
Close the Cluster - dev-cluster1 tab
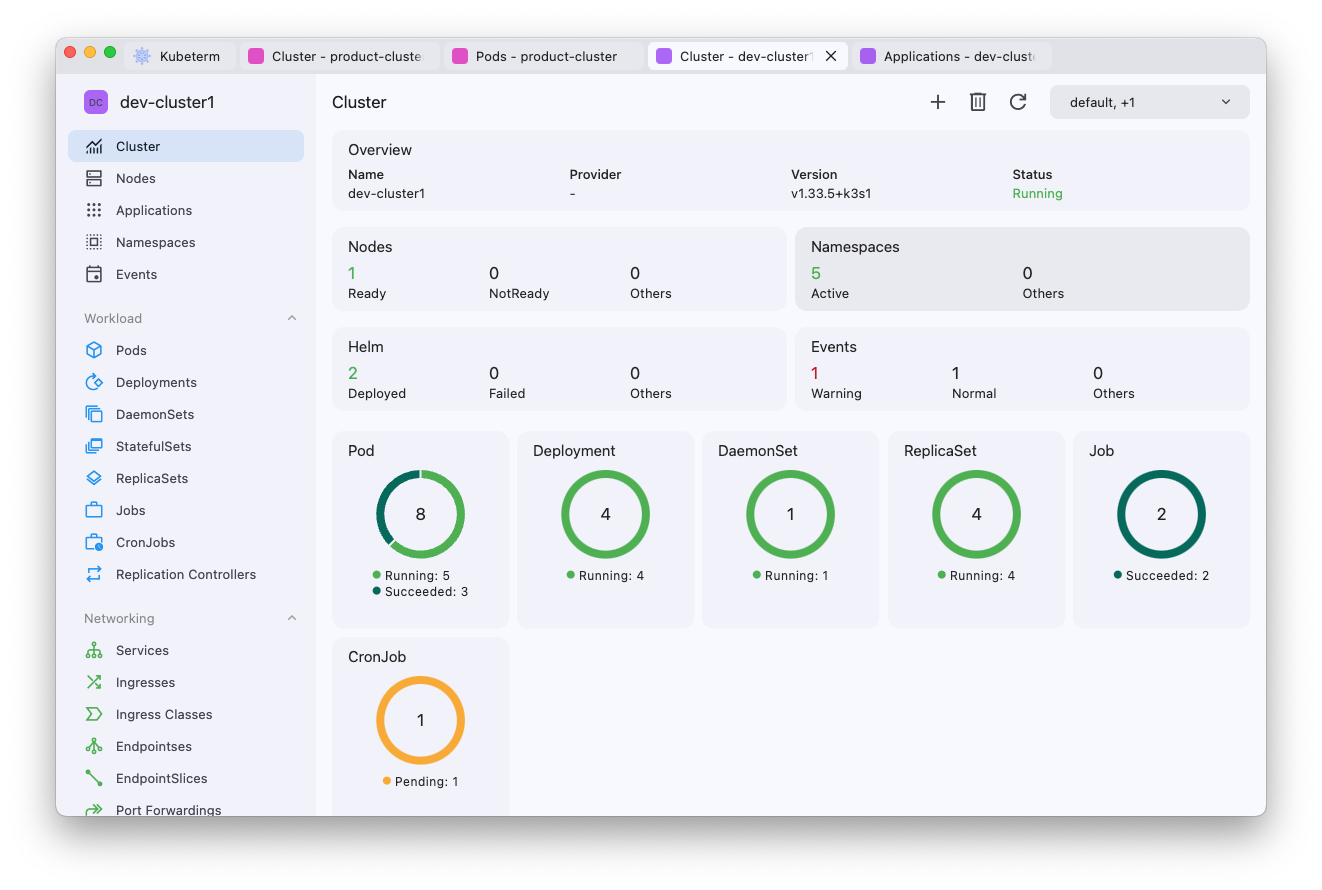point(831,56)
